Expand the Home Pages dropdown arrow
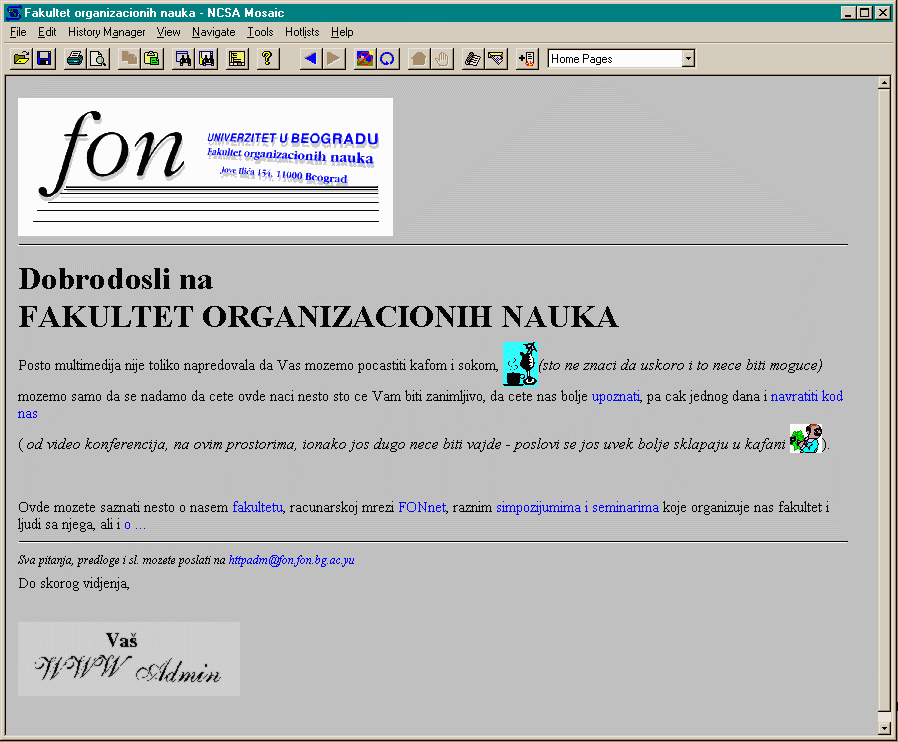The width and height of the screenshot is (898, 742). point(688,58)
